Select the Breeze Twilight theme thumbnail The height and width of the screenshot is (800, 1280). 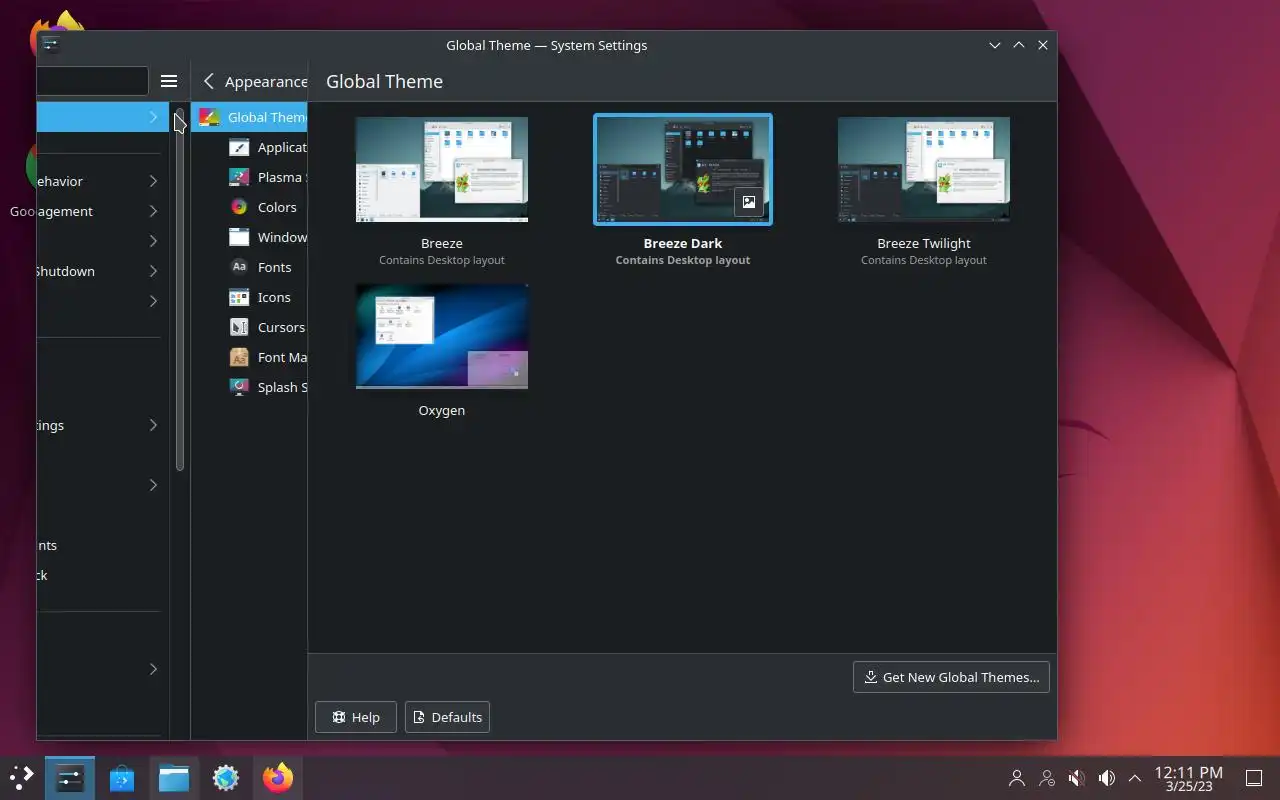924,169
